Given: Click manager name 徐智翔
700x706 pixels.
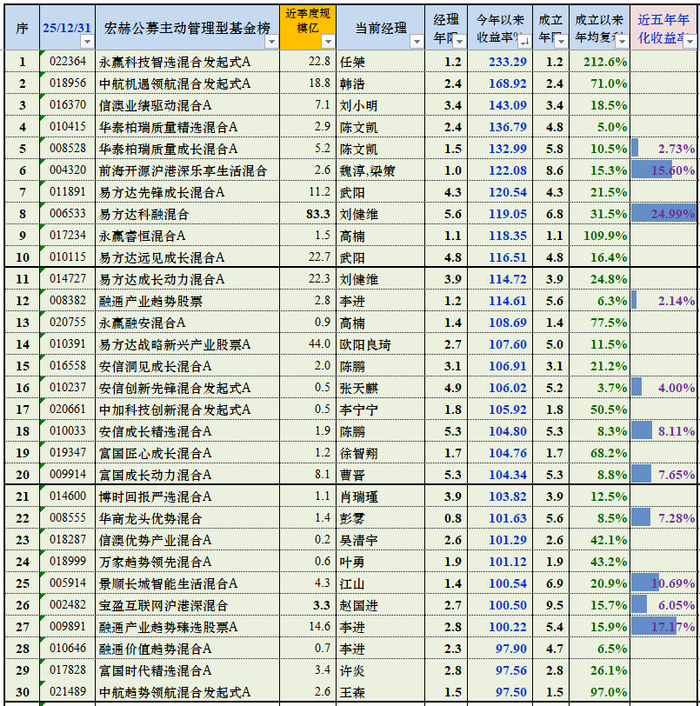Looking at the screenshot, I should tap(358, 453).
